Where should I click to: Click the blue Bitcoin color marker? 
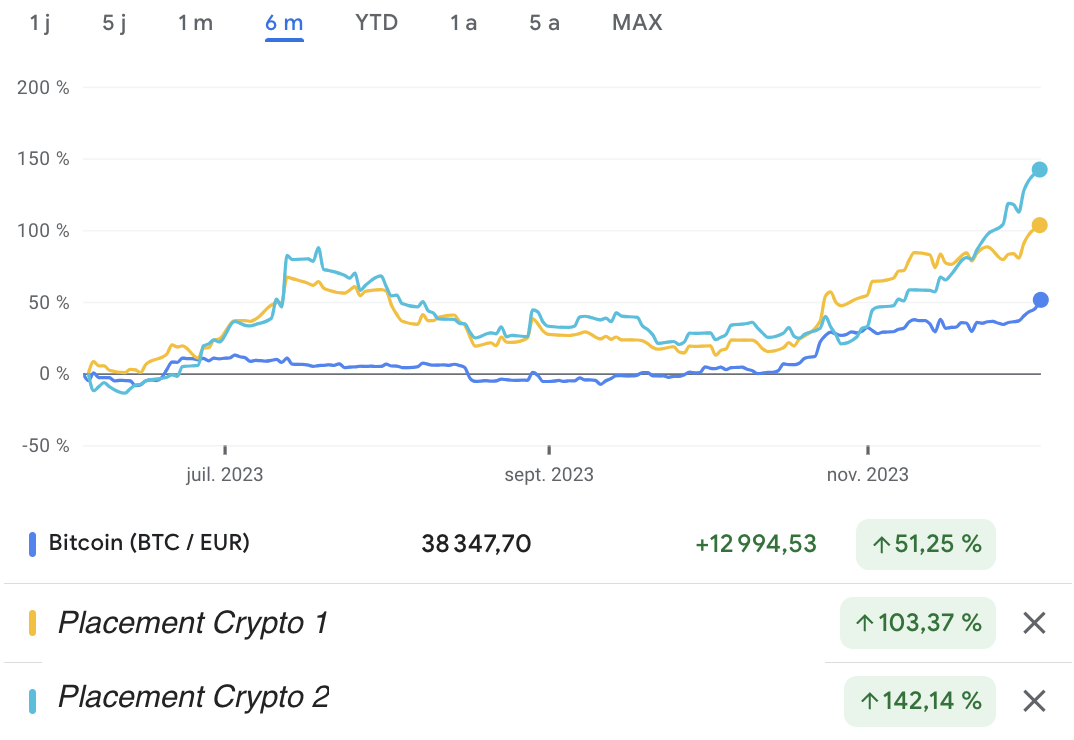(x=33, y=544)
